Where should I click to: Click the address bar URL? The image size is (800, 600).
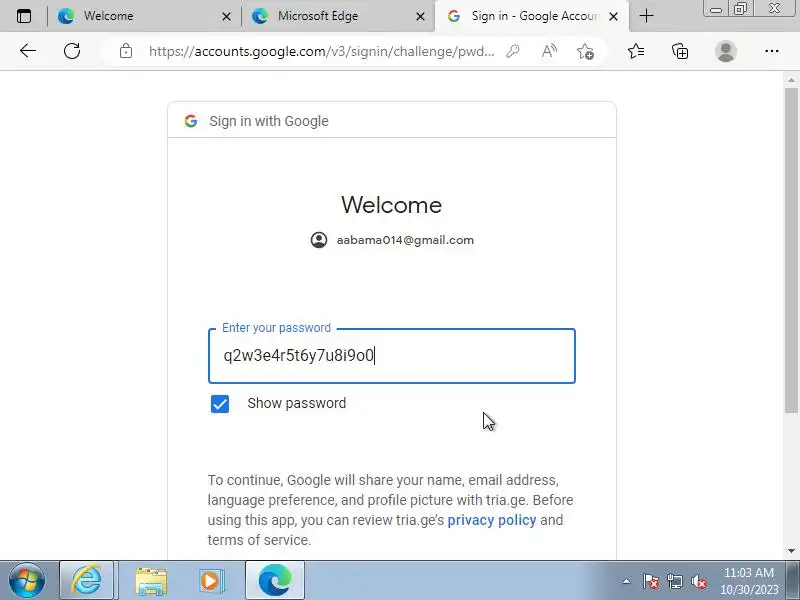click(x=321, y=52)
